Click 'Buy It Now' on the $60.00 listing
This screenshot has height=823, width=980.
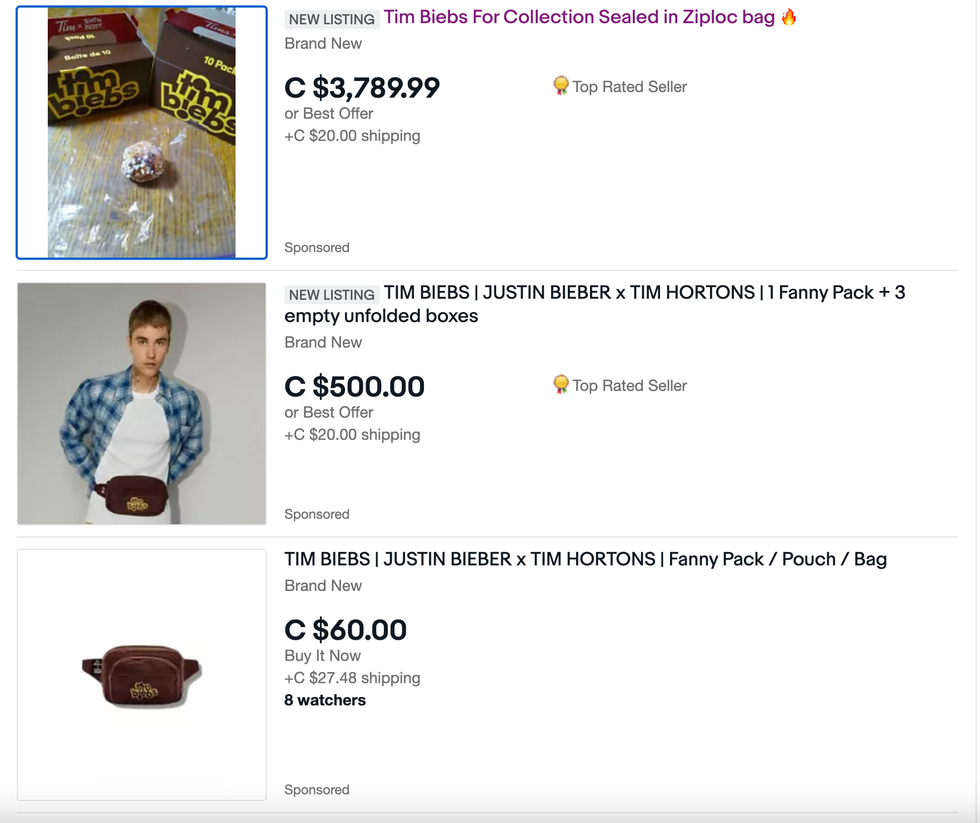coord(323,655)
